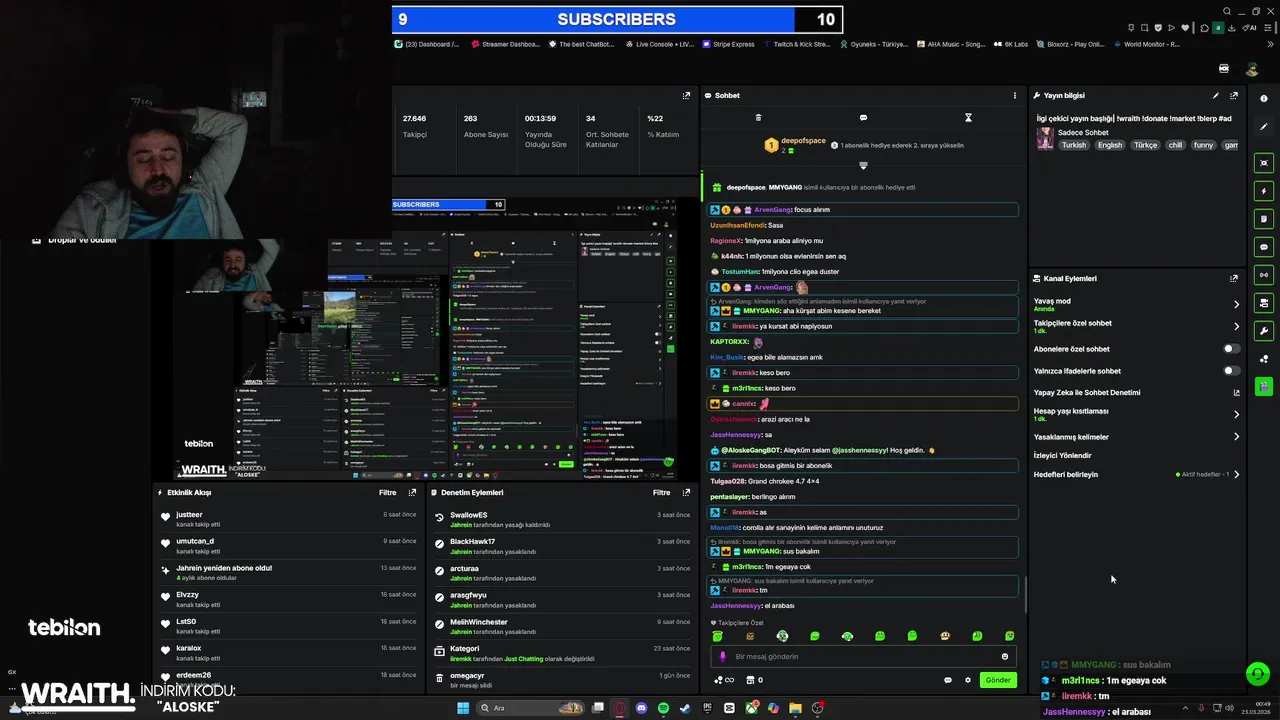Click the funny tag chip
The width and height of the screenshot is (1280, 720).
point(1204,145)
